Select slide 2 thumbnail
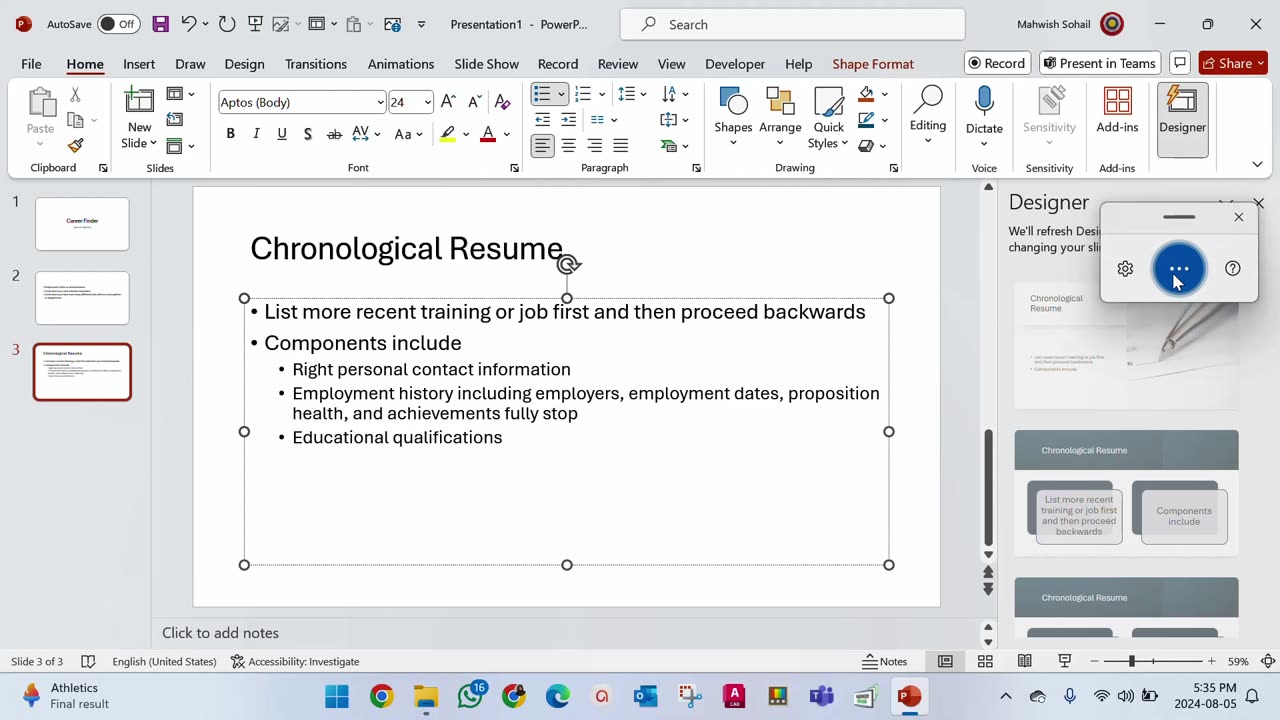This screenshot has height=720, width=1280. coord(82,298)
